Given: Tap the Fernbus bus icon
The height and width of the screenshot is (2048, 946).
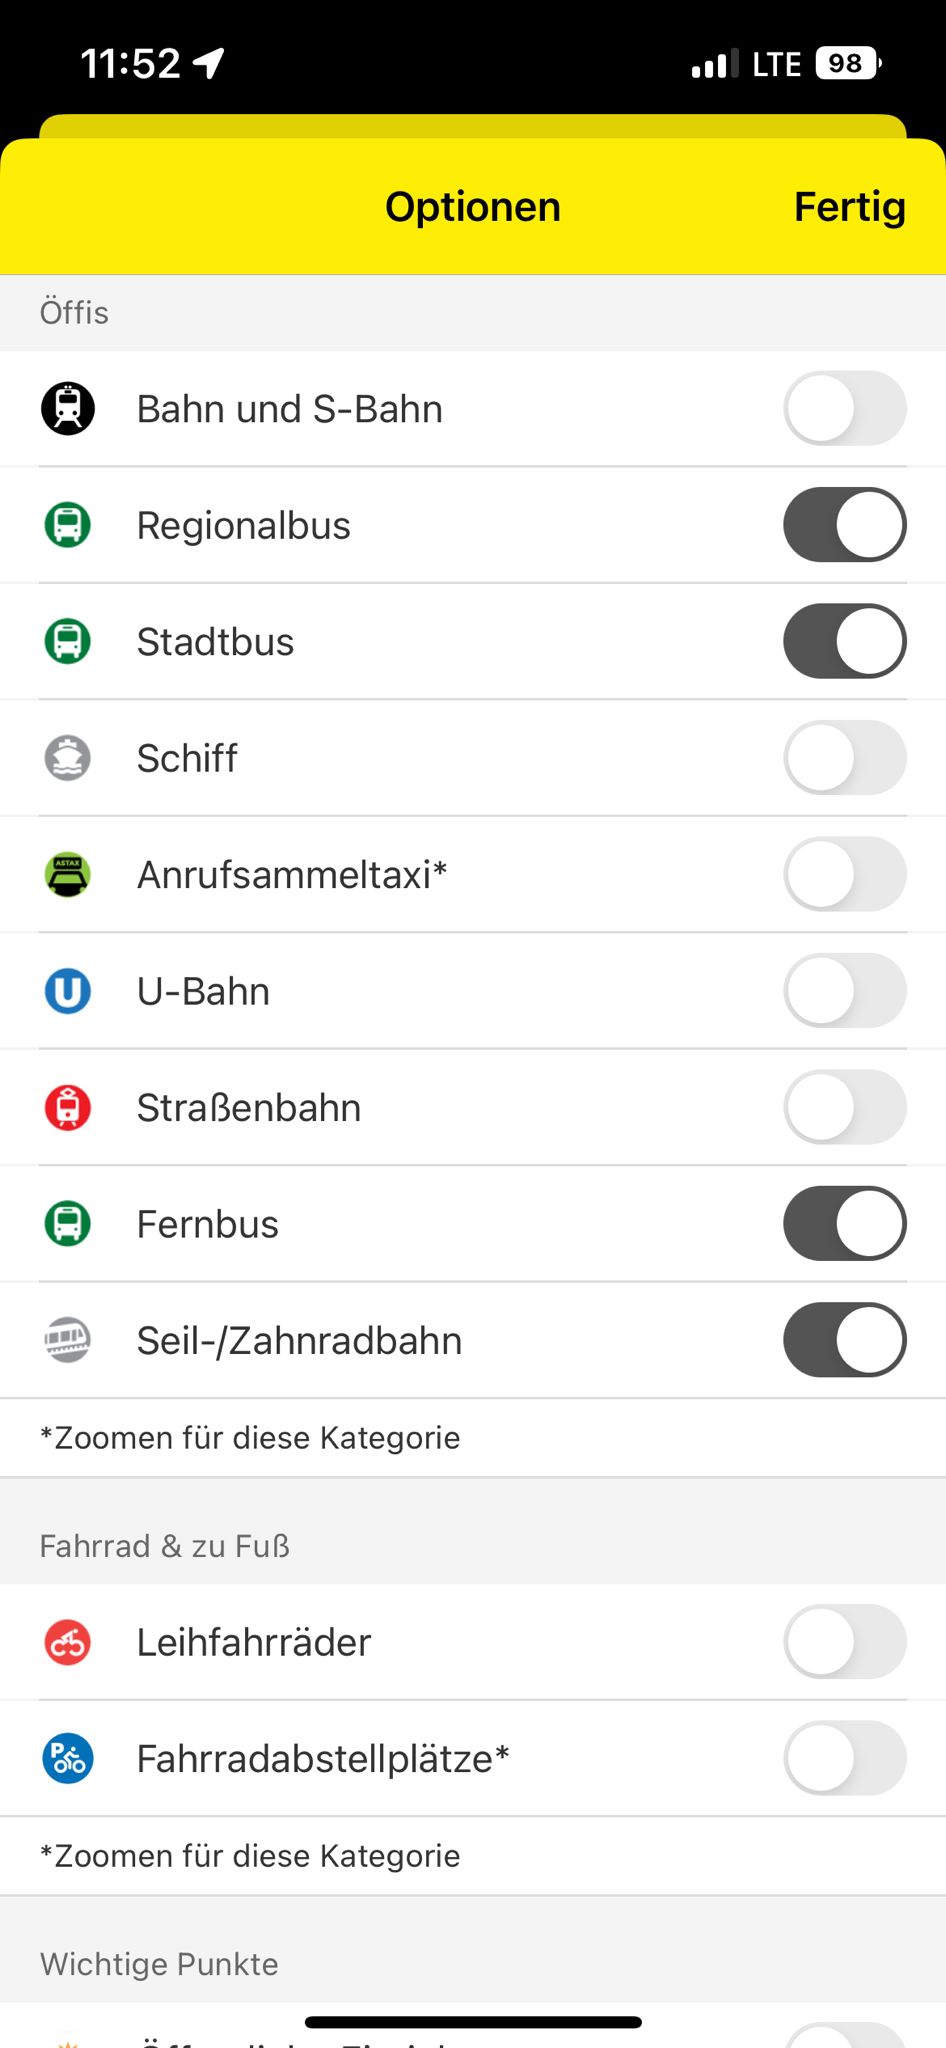Looking at the screenshot, I should [68, 1224].
